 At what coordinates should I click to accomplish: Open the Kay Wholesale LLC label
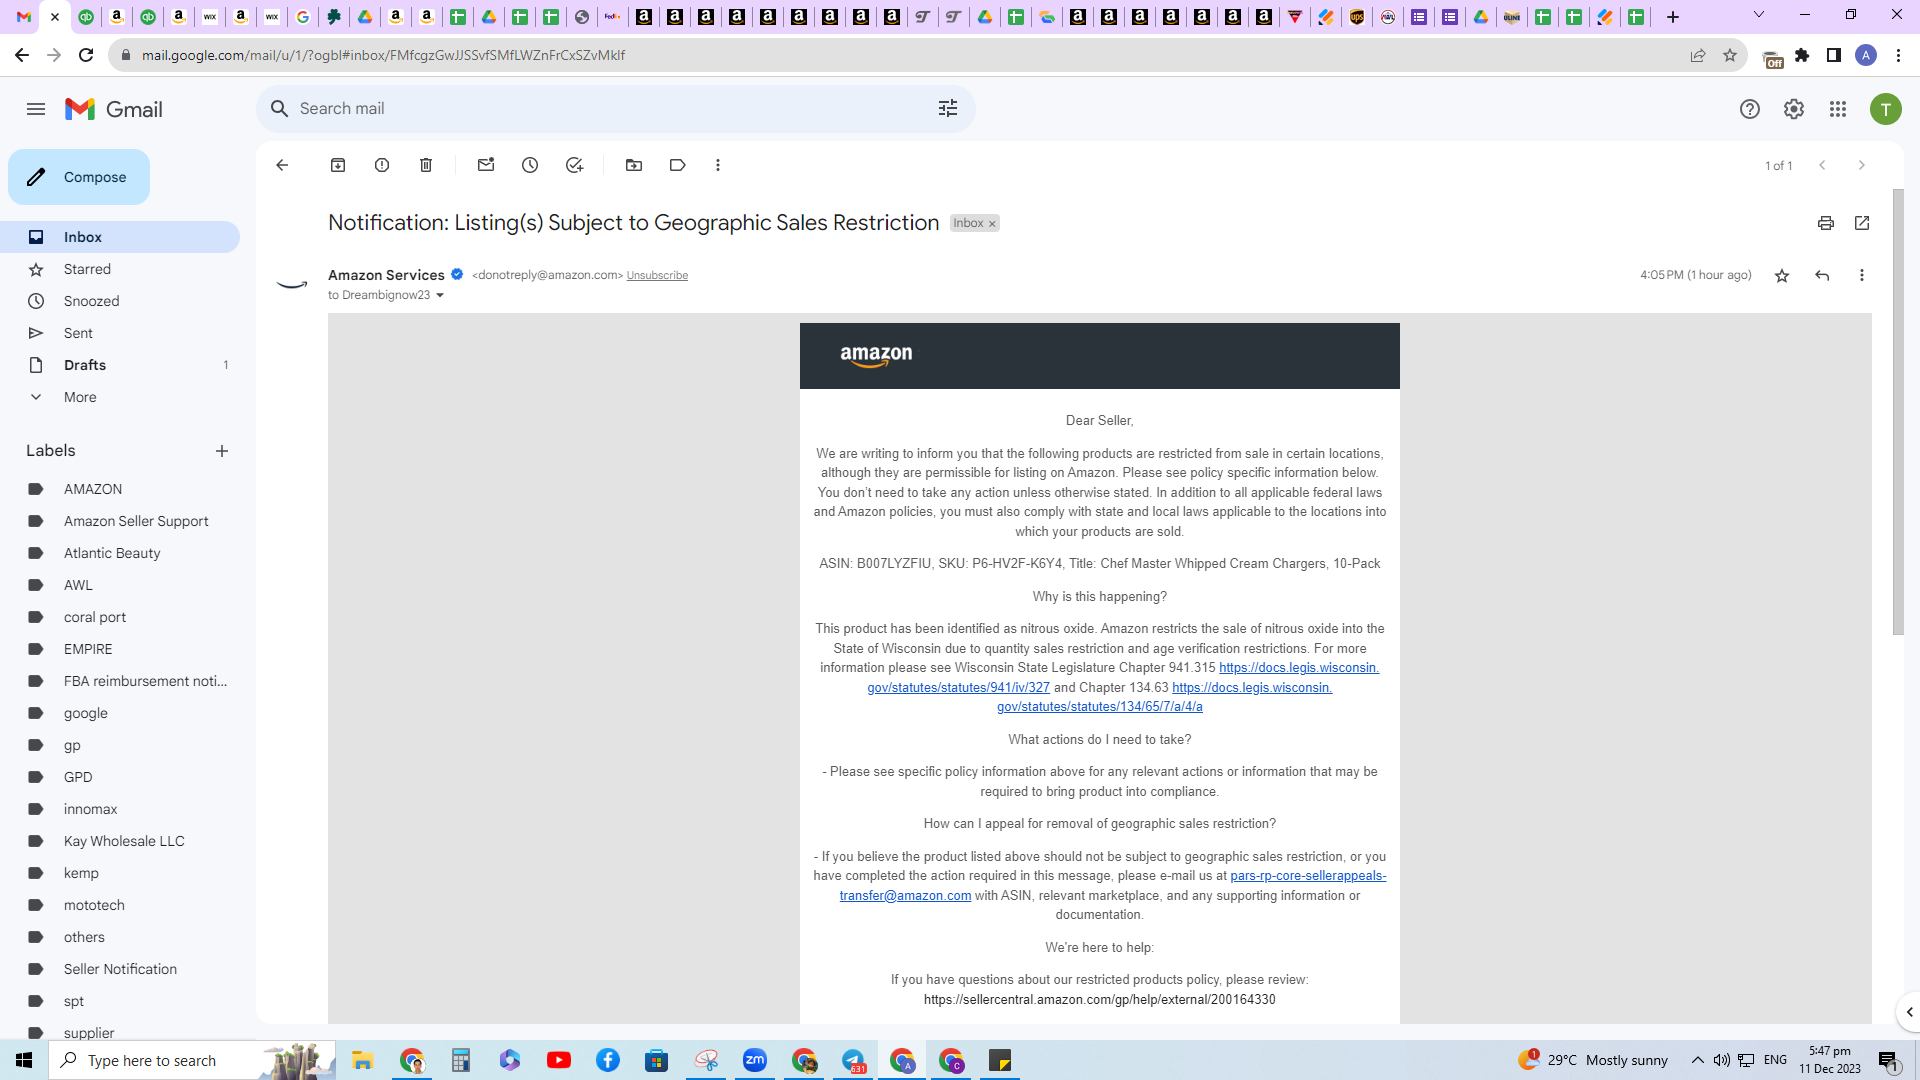click(x=120, y=841)
